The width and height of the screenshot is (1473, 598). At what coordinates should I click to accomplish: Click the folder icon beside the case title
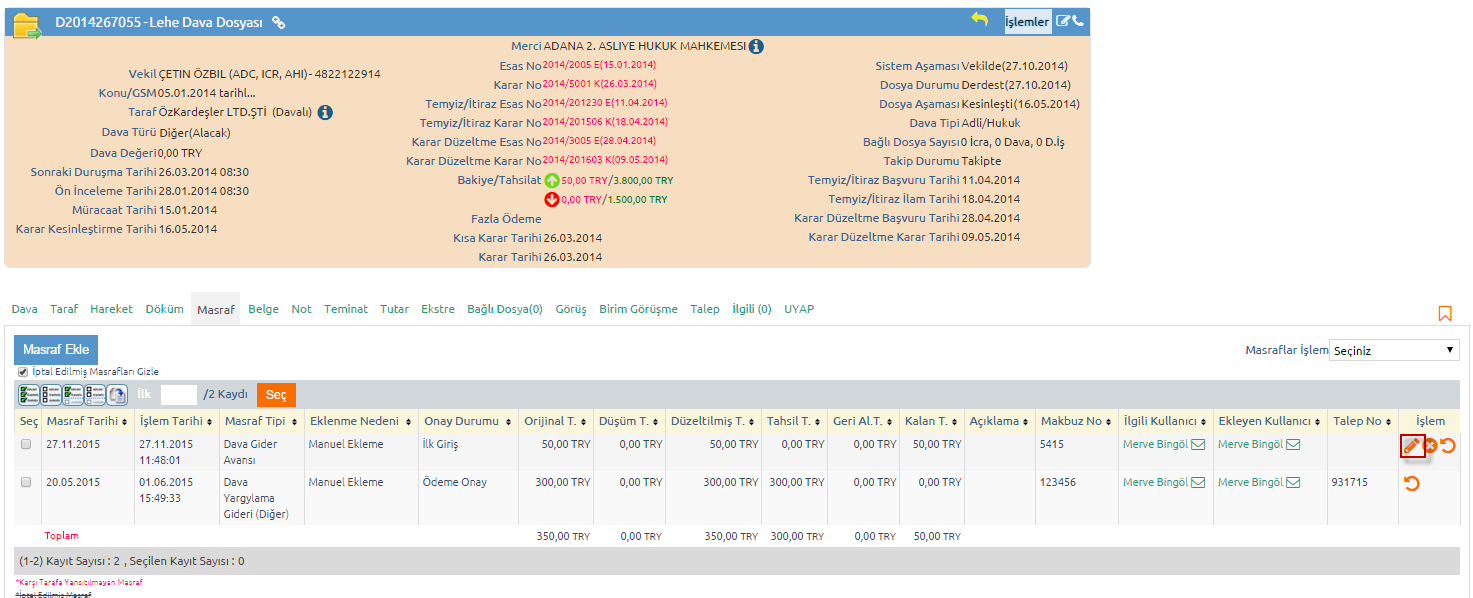(27, 24)
